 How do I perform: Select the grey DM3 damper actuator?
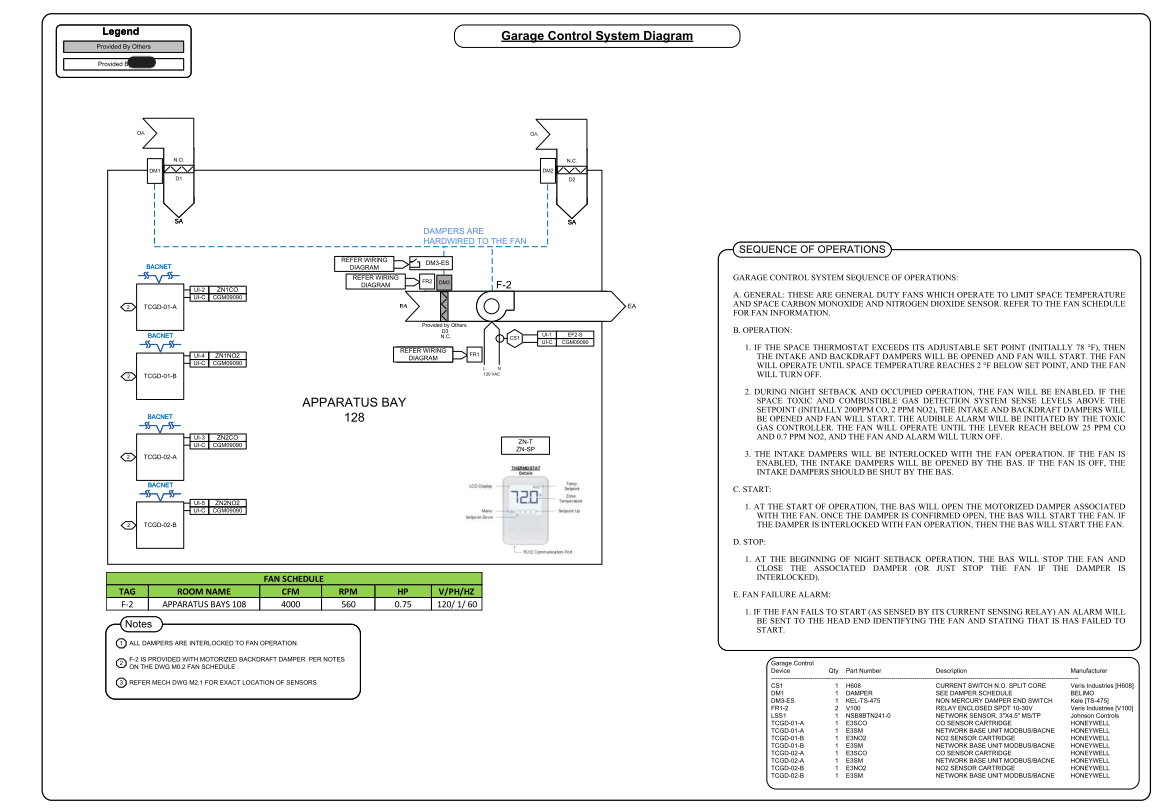[x=444, y=283]
